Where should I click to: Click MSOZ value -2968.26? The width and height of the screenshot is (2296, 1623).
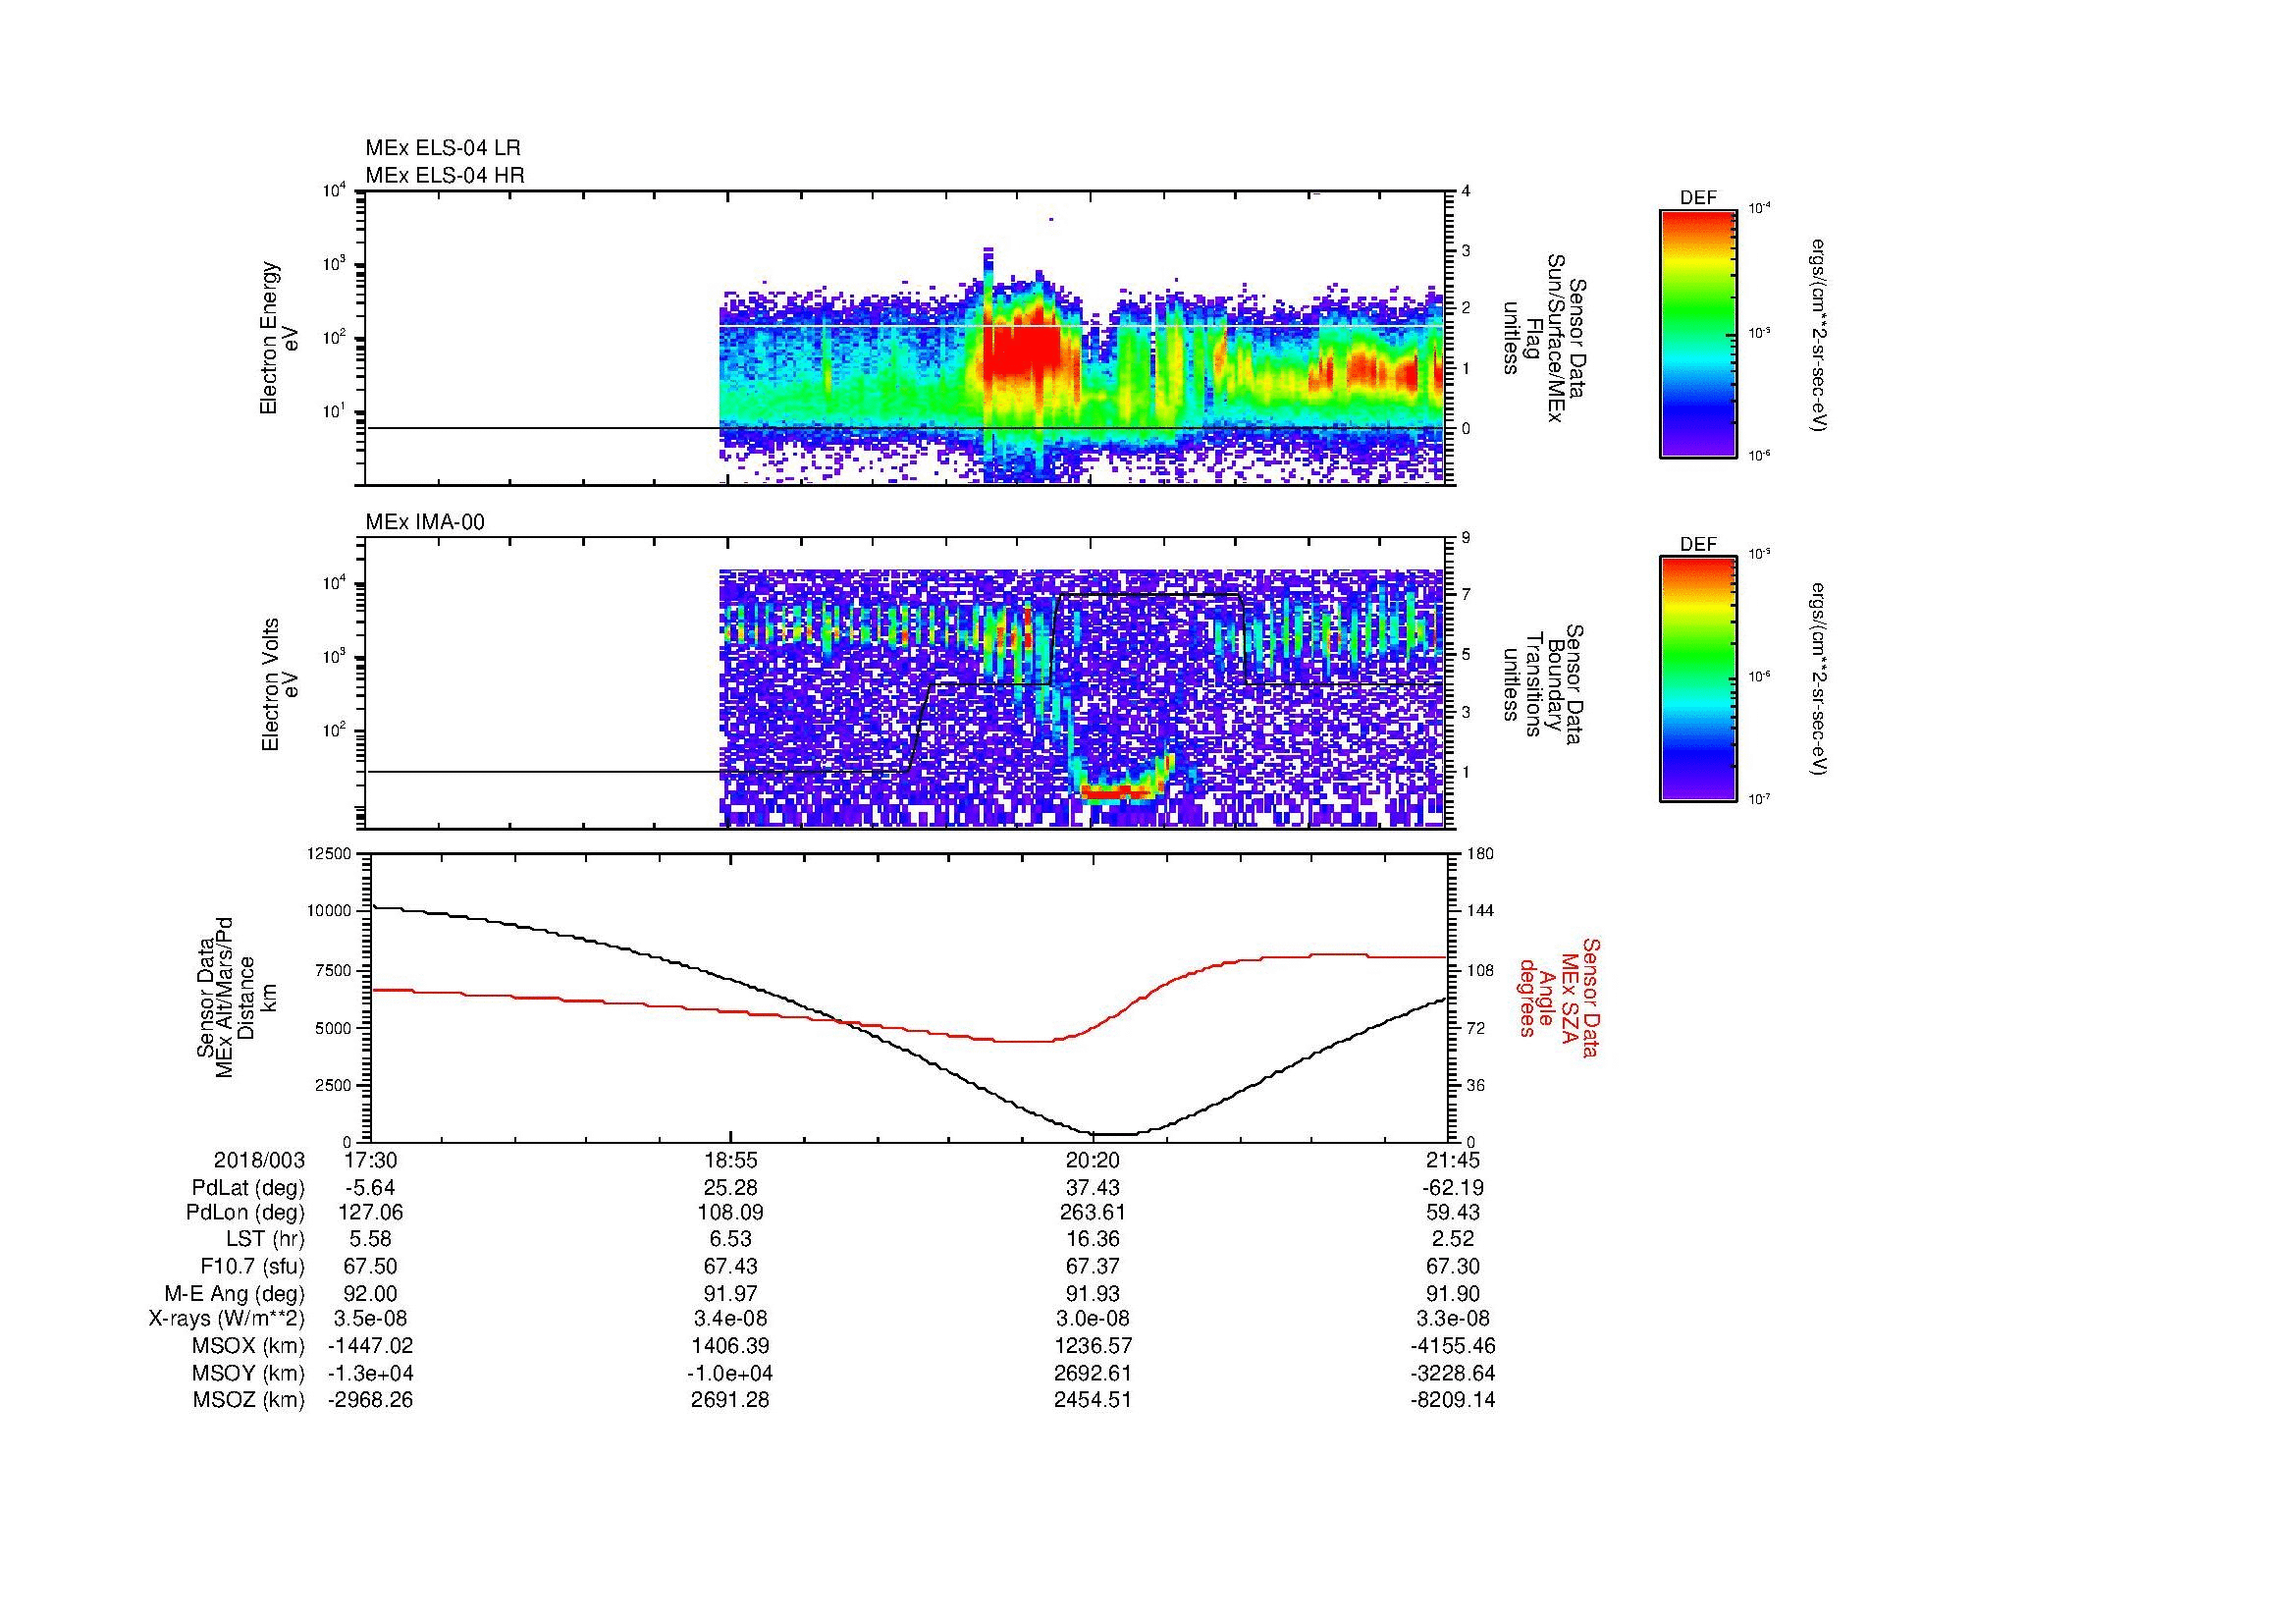click(370, 1400)
